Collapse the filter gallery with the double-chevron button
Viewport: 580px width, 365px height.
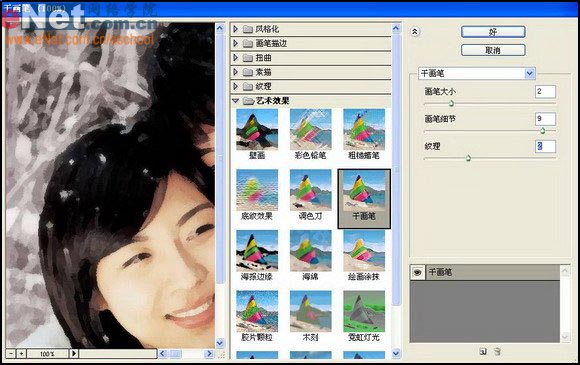[x=415, y=32]
